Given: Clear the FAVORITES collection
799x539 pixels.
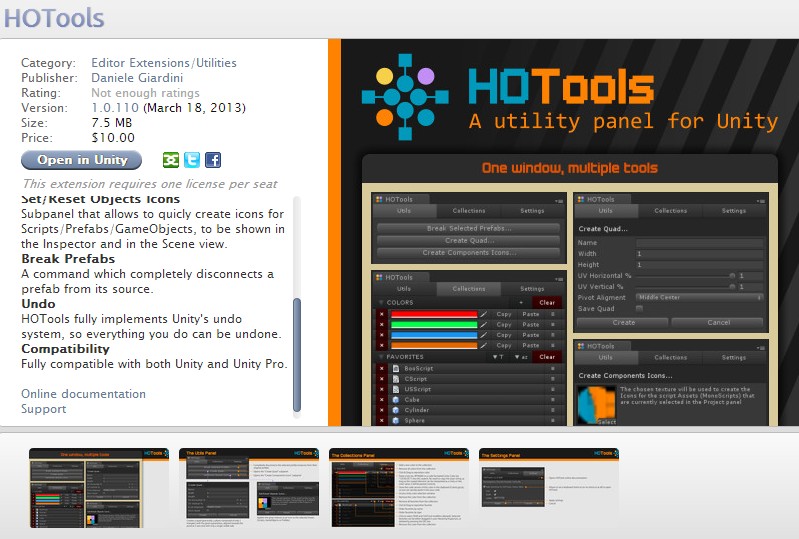Looking at the screenshot, I should (x=547, y=357).
